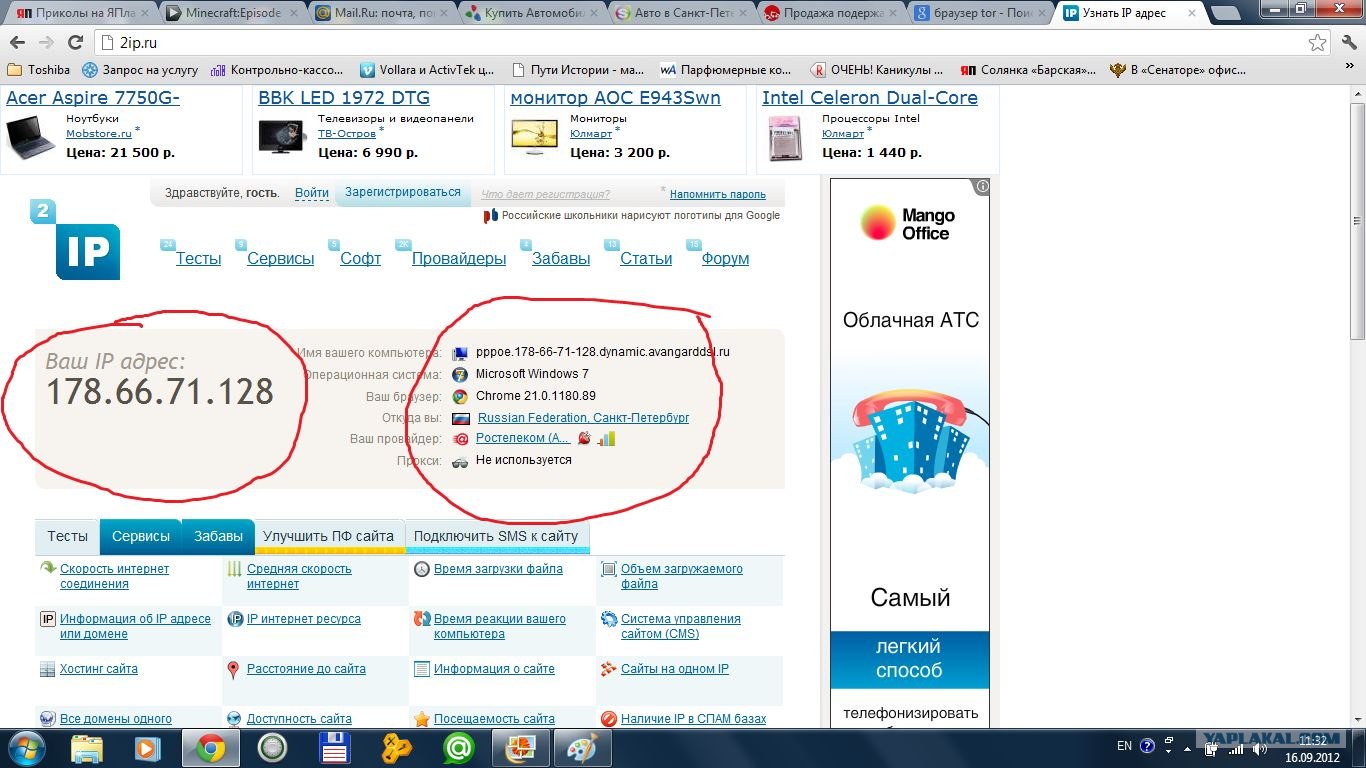Click the IP address 178.66.71.128 text
The image size is (1366, 768).
tap(160, 392)
